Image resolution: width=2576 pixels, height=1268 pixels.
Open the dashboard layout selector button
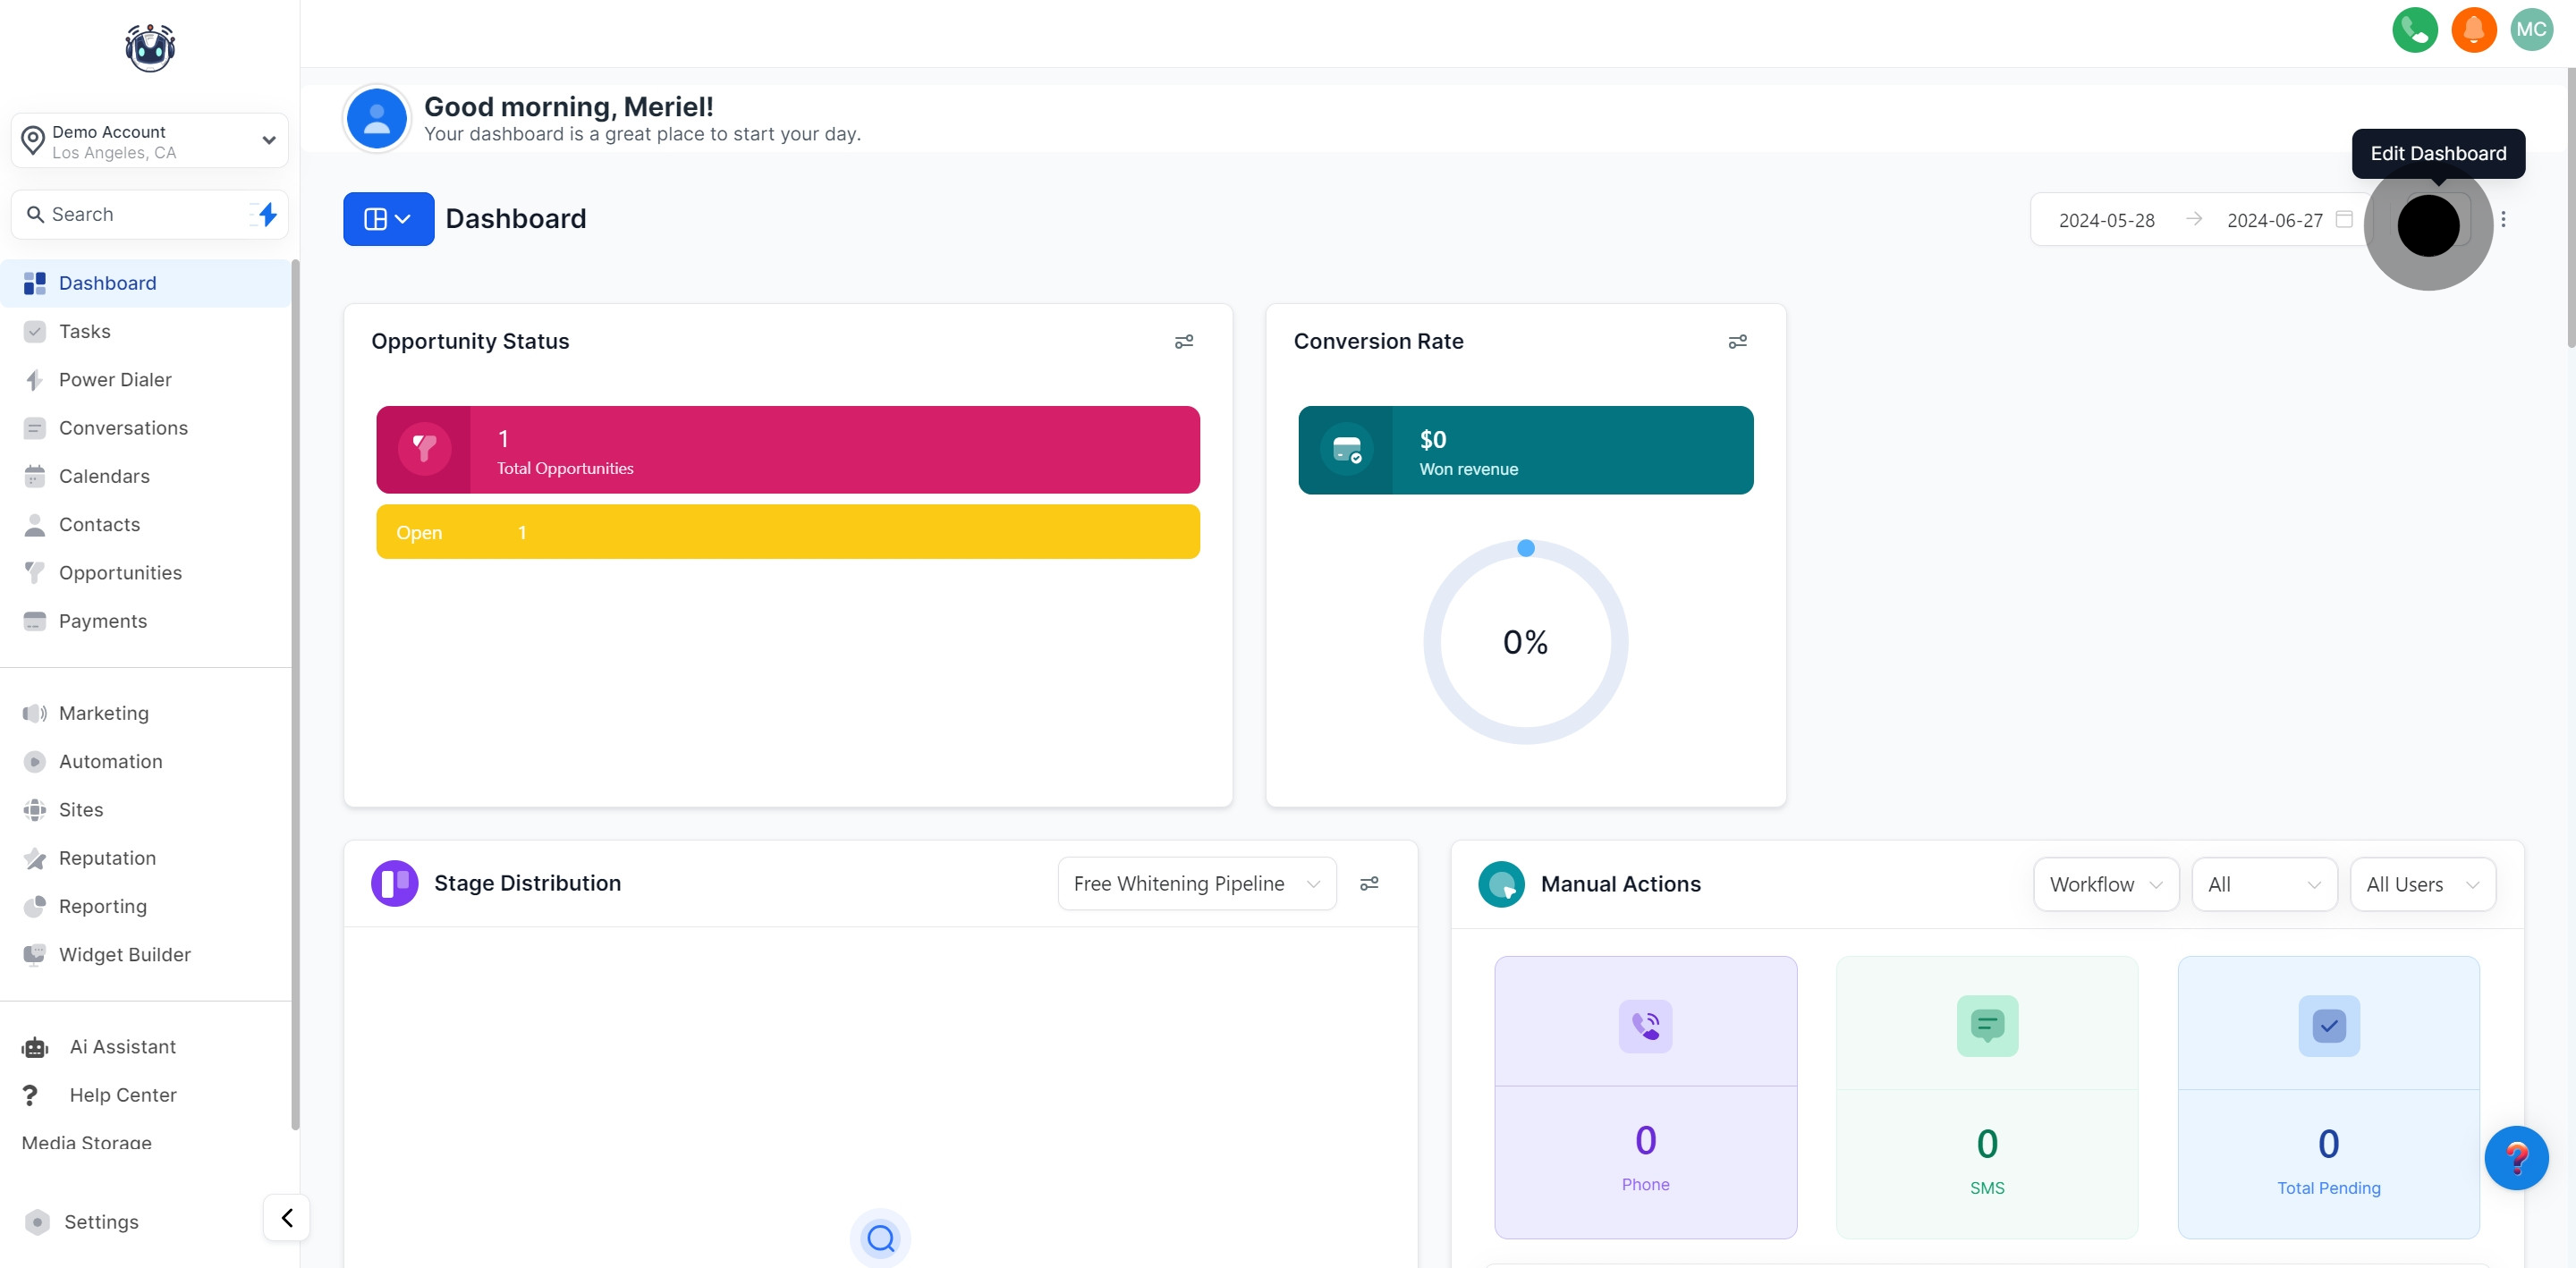[x=388, y=219]
